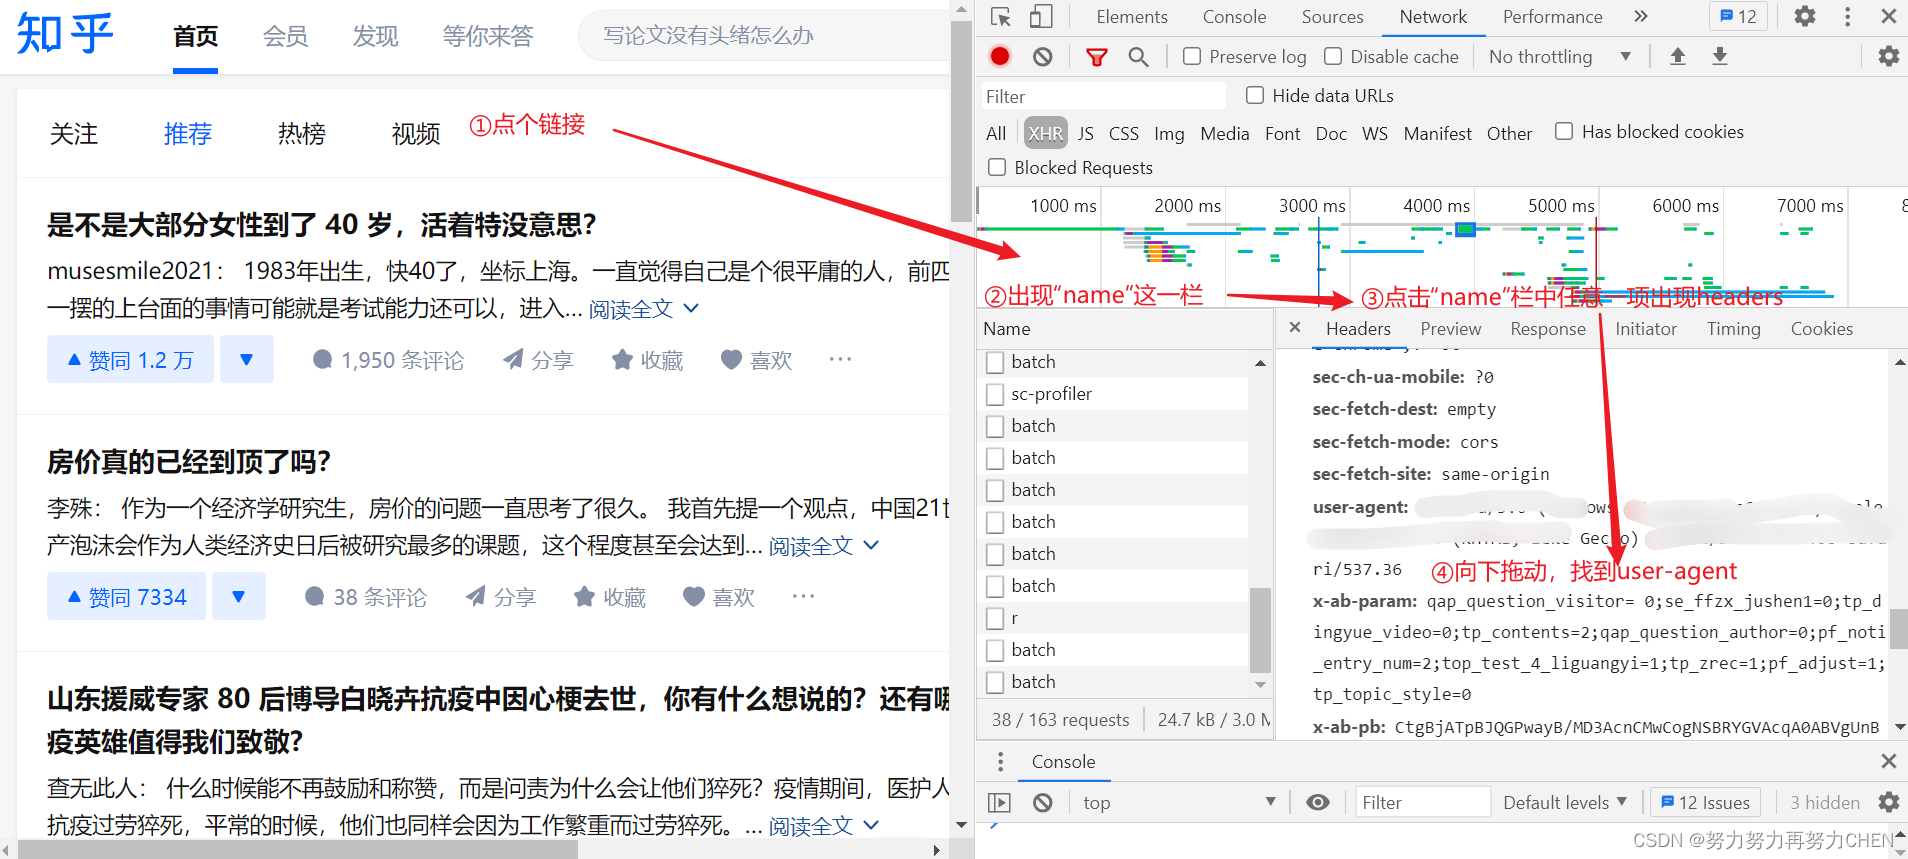Screen dimensions: 1908x859
Task: Check Blocked Requests checkbox
Action: (997, 167)
